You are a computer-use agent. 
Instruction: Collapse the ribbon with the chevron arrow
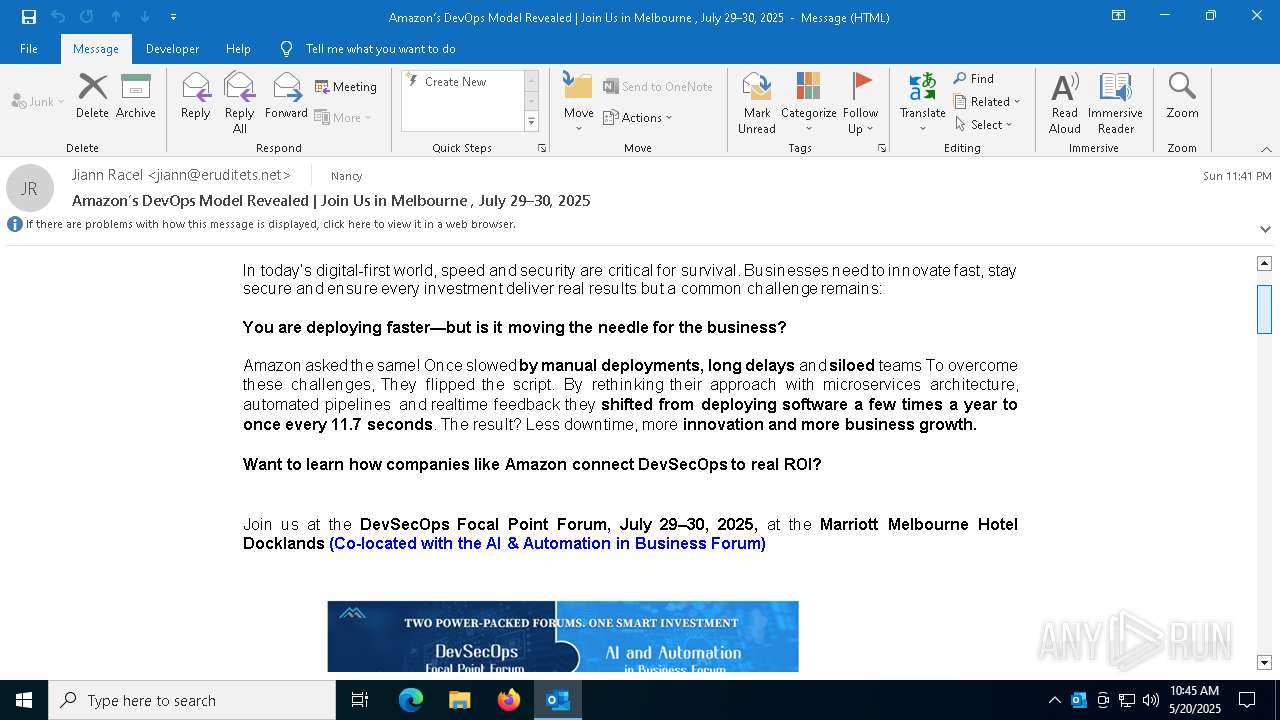pos(1265,149)
